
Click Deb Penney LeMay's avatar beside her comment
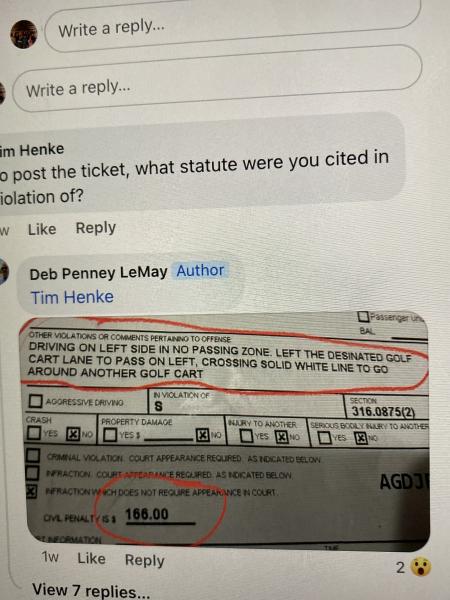click(4, 271)
